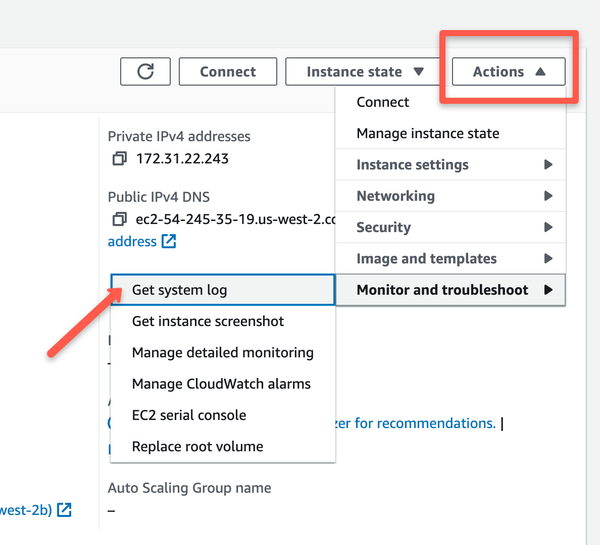Click external link icon next to west-2b
The image size is (600, 545).
pos(64,510)
